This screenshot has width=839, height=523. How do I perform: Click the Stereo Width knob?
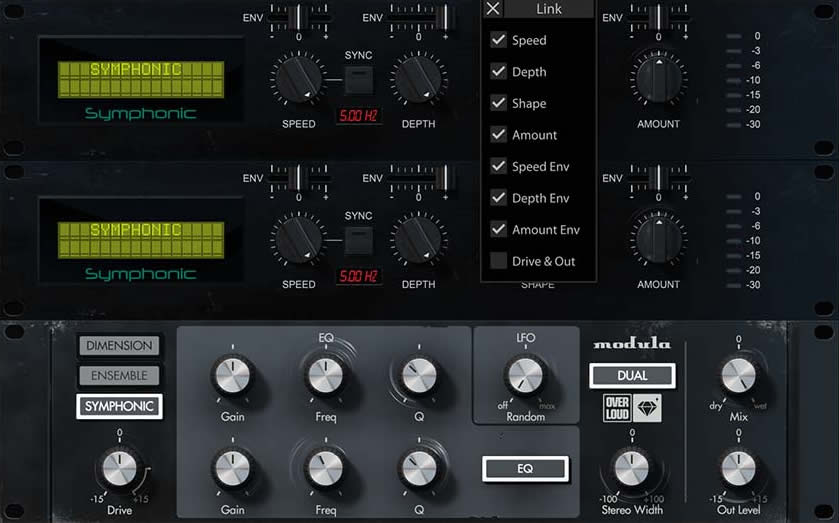(x=632, y=469)
